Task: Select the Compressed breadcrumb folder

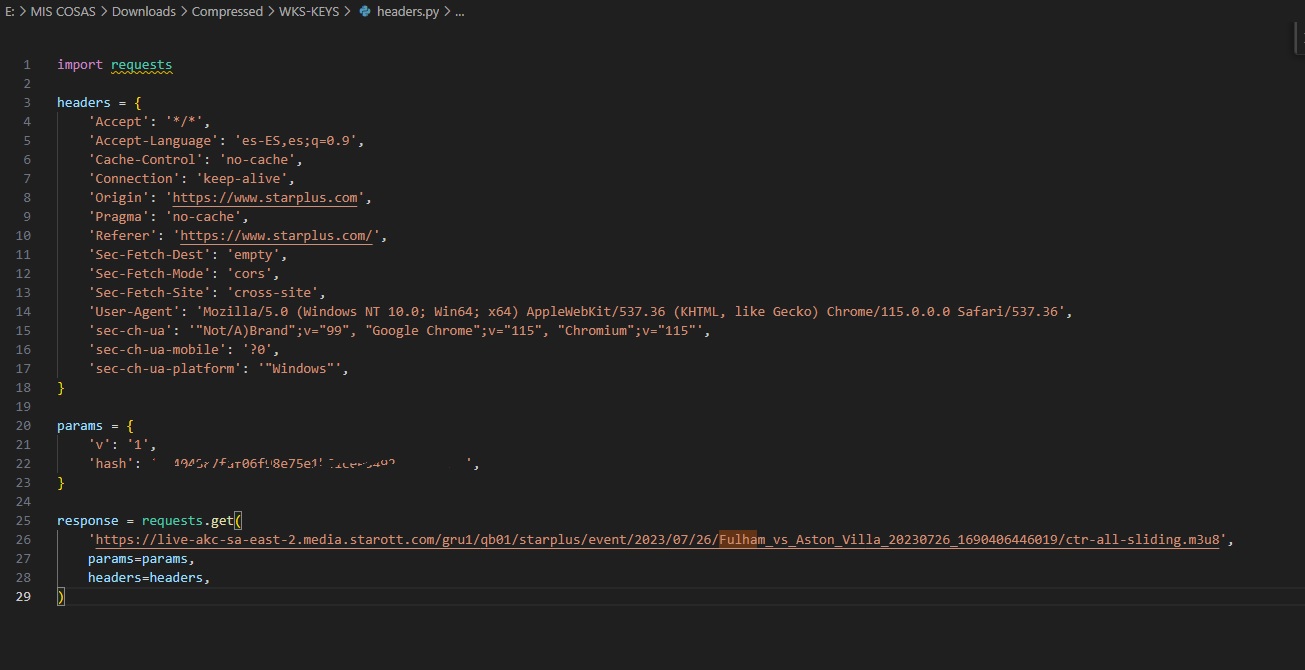Action: [227, 12]
